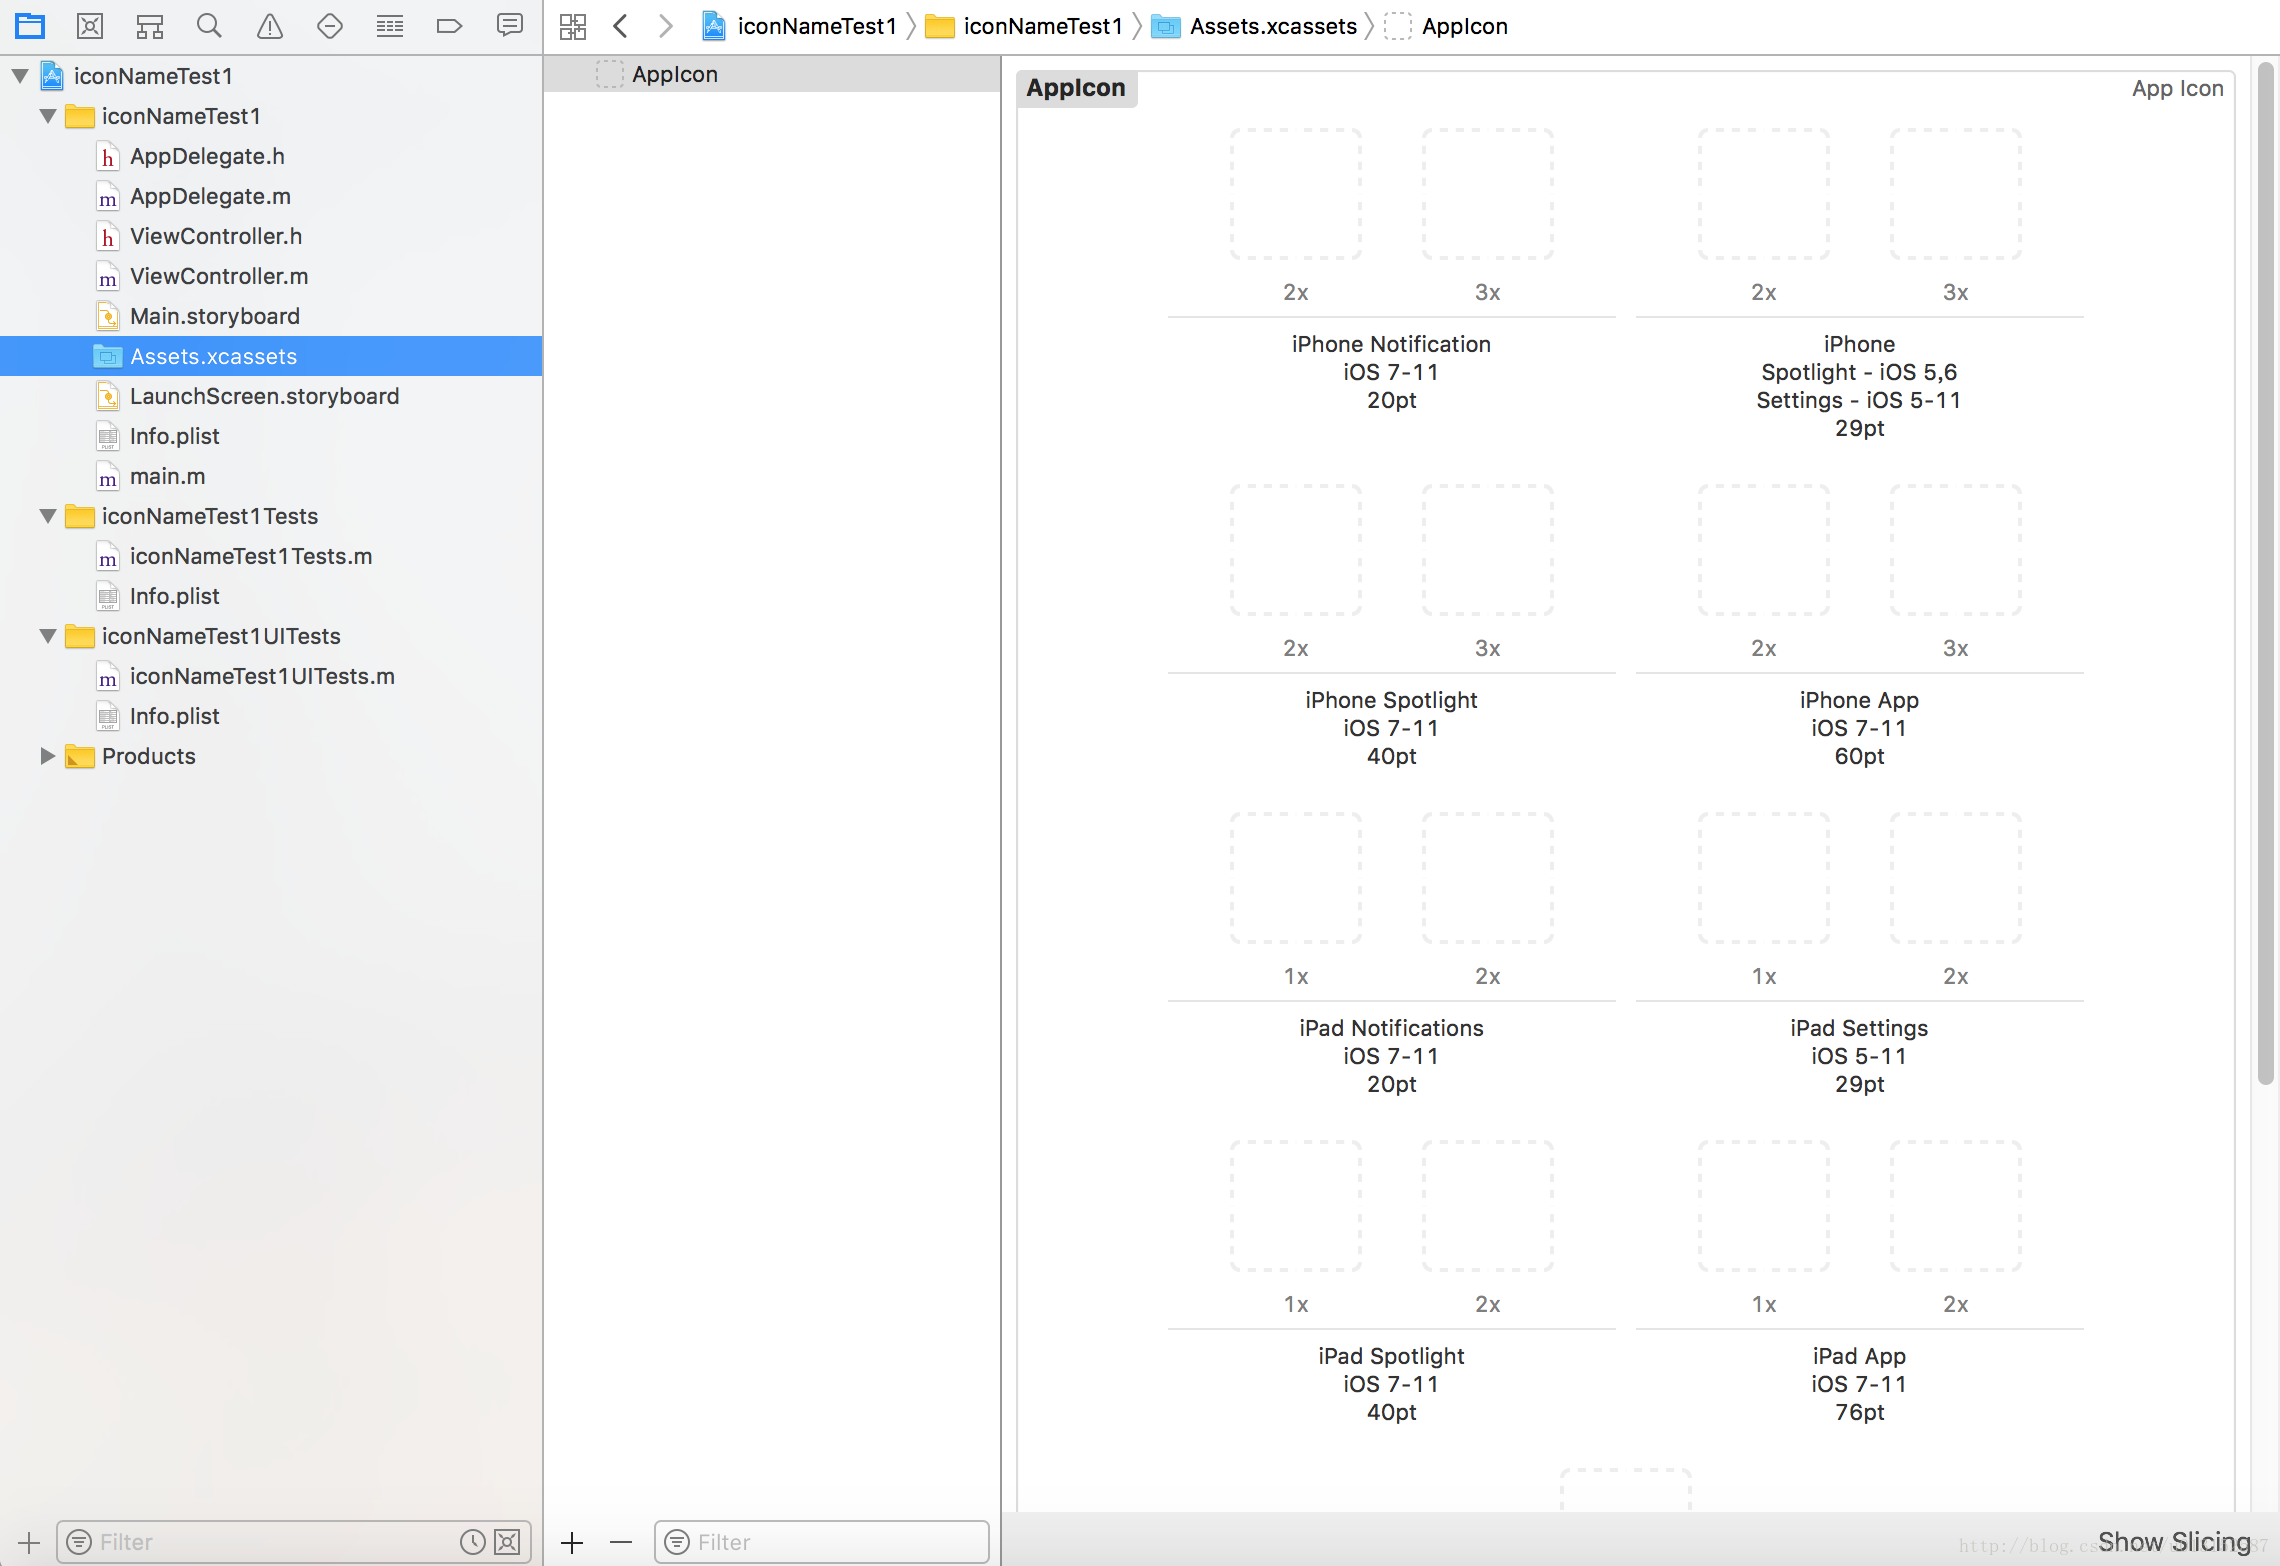Select AppIcon in asset list

pyautogui.click(x=772, y=74)
